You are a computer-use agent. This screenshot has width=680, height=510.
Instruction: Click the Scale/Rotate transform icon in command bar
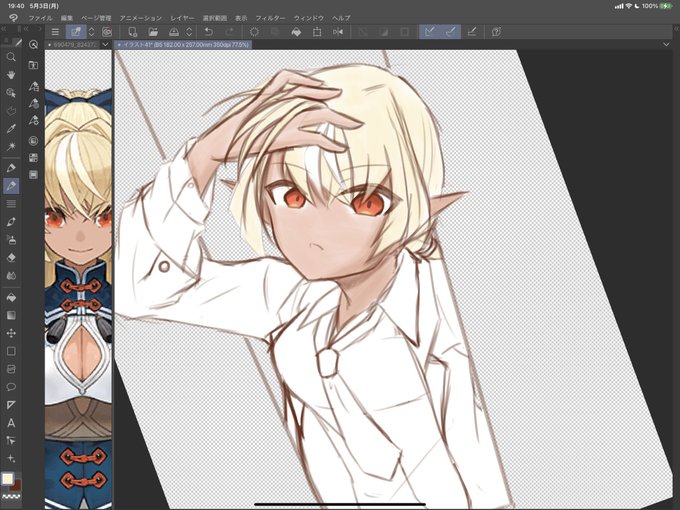point(317,32)
